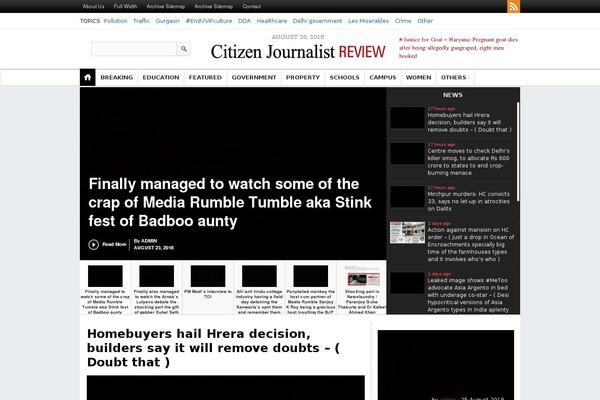Click the right sidebar banner image
The image size is (600, 400).
pos(446,365)
